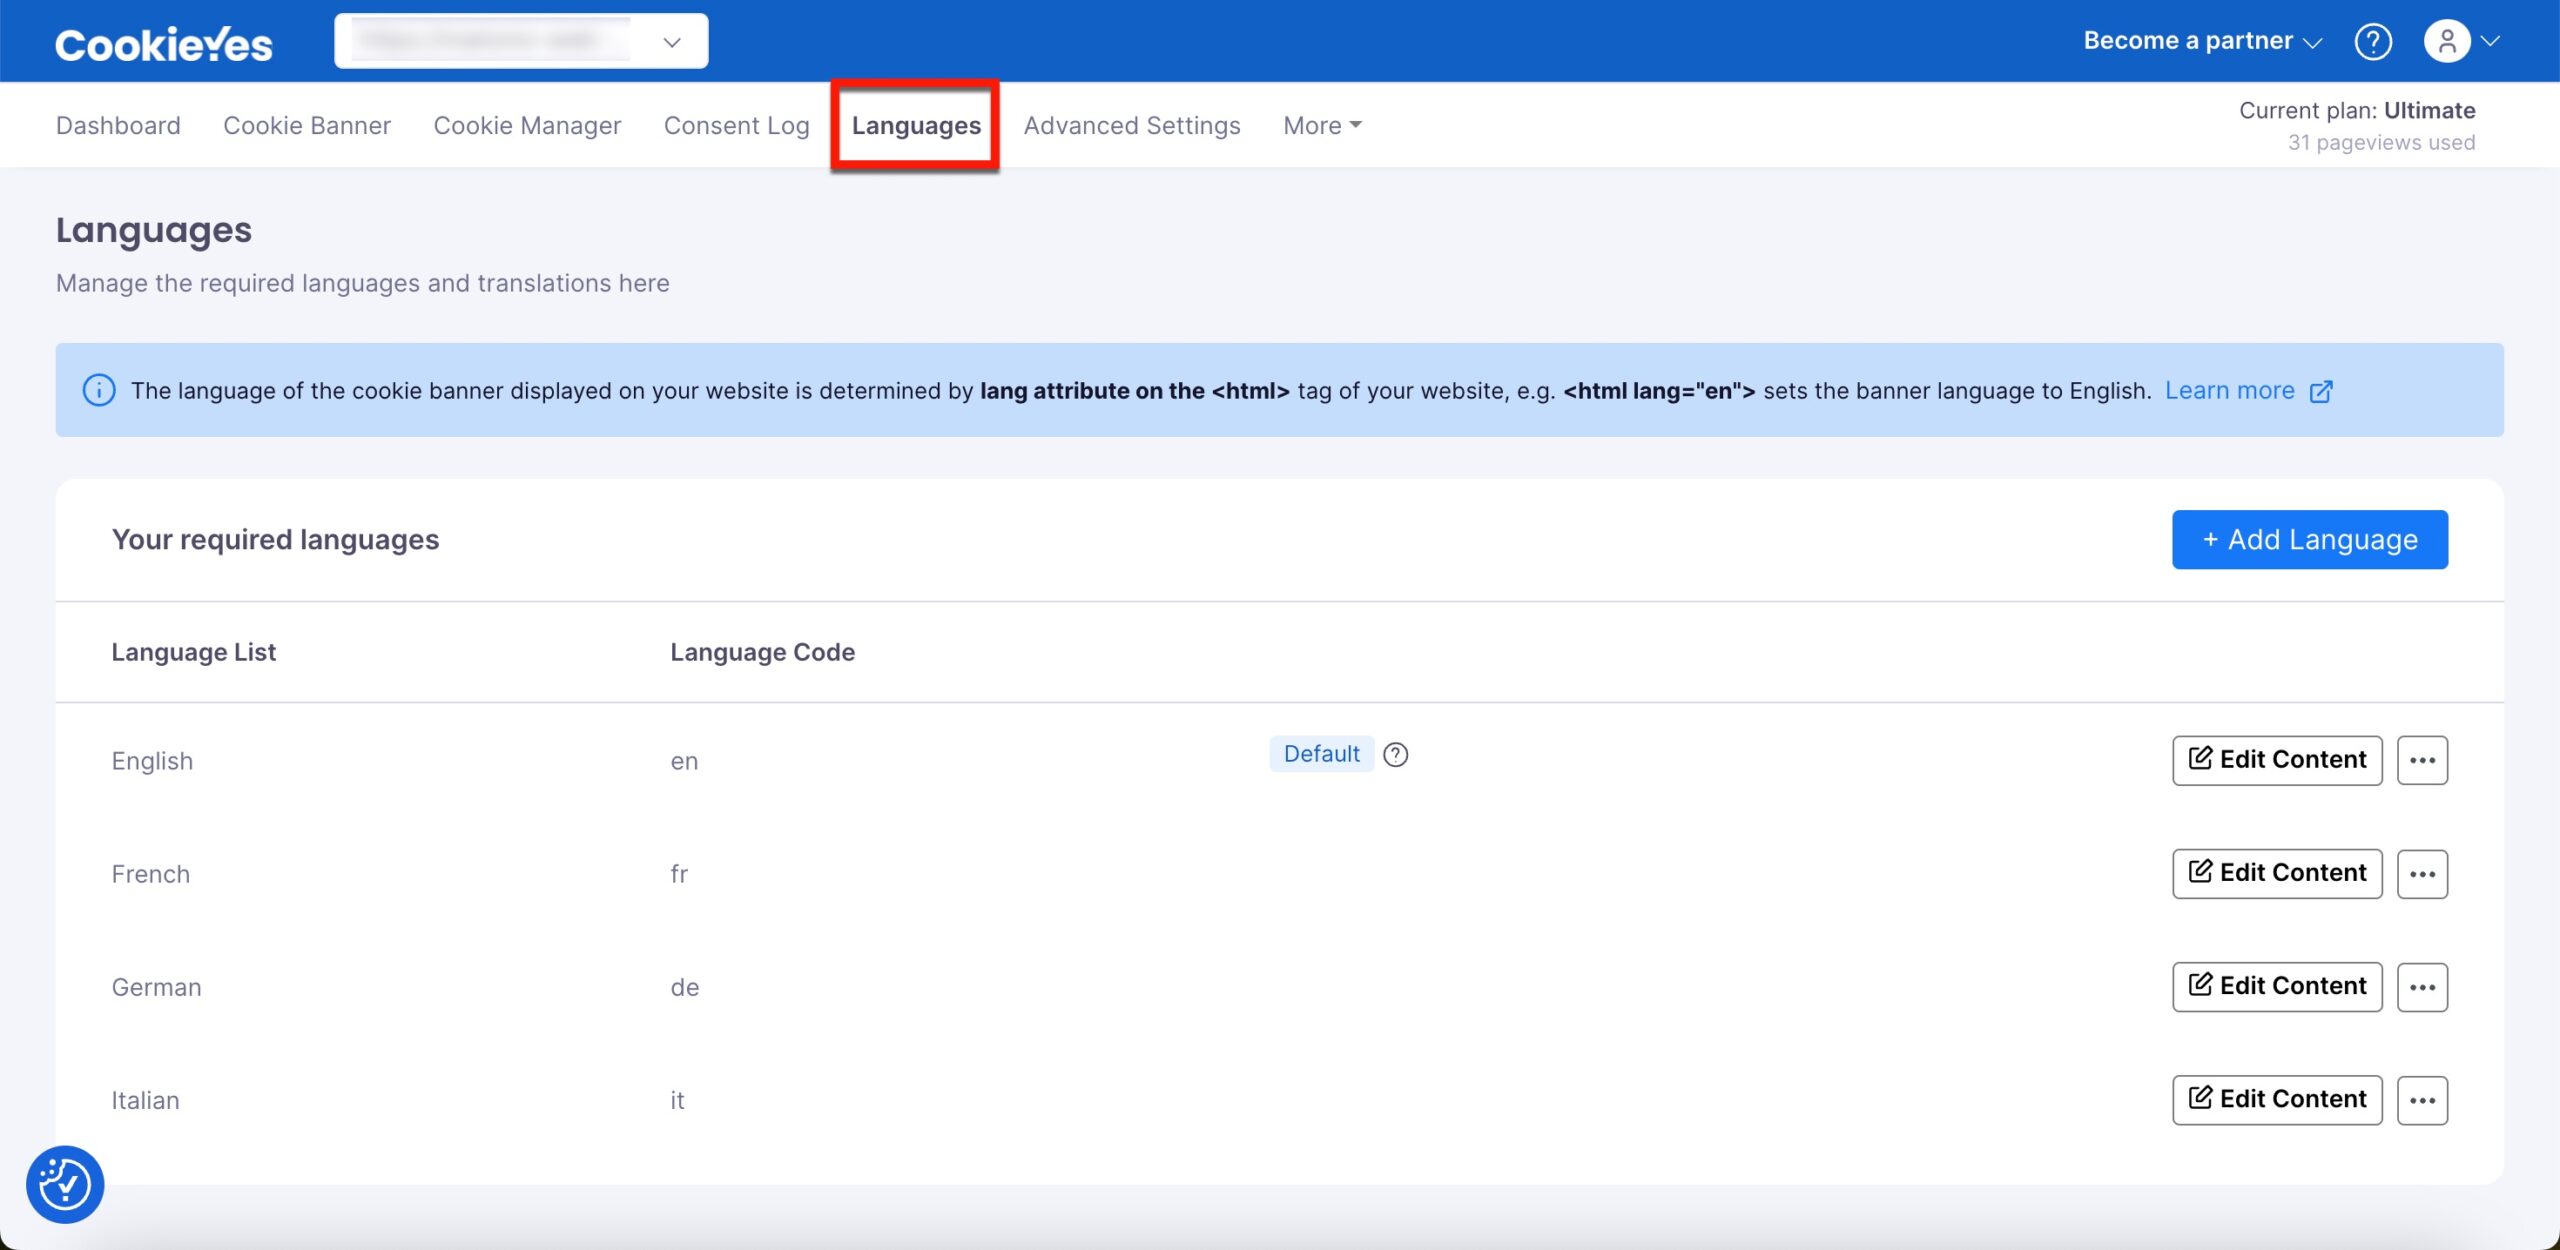This screenshot has width=2560, height=1250.
Task: Open the help icon in the top bar
Action: (x=2372, y=41)
